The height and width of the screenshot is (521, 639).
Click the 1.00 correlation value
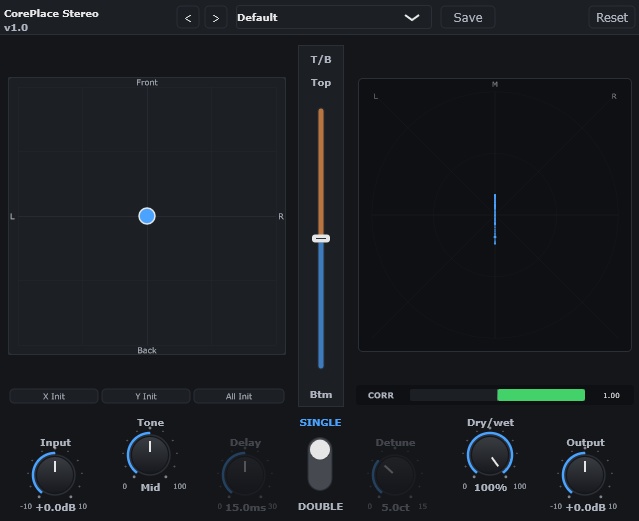point(611,395)
